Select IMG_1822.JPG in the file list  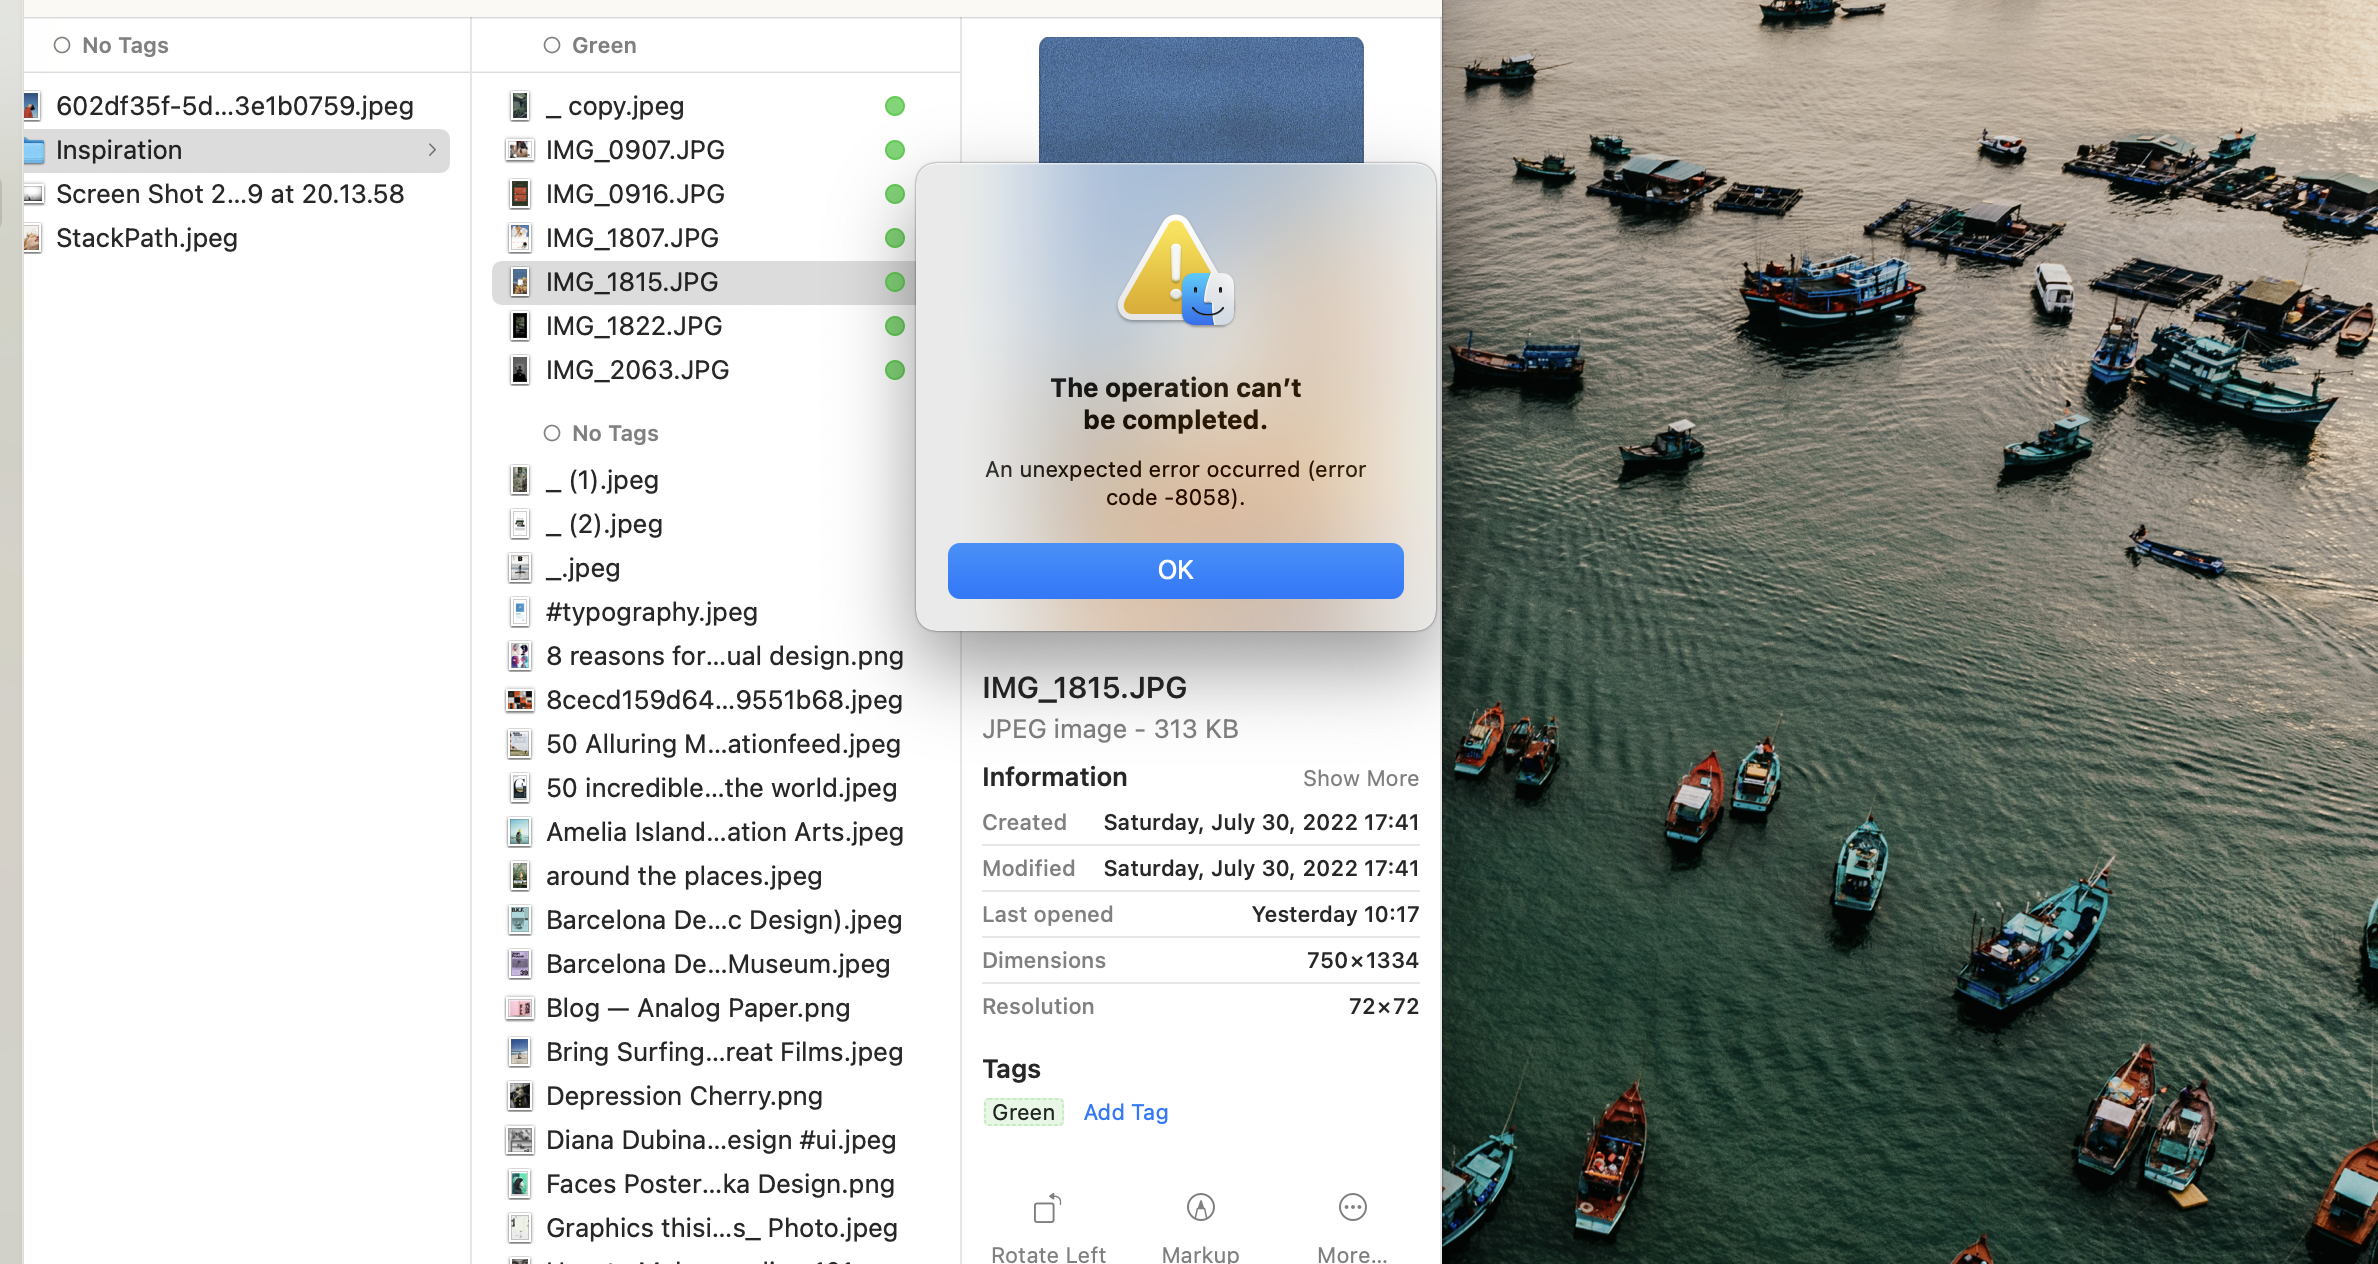(x=633, y=326)
